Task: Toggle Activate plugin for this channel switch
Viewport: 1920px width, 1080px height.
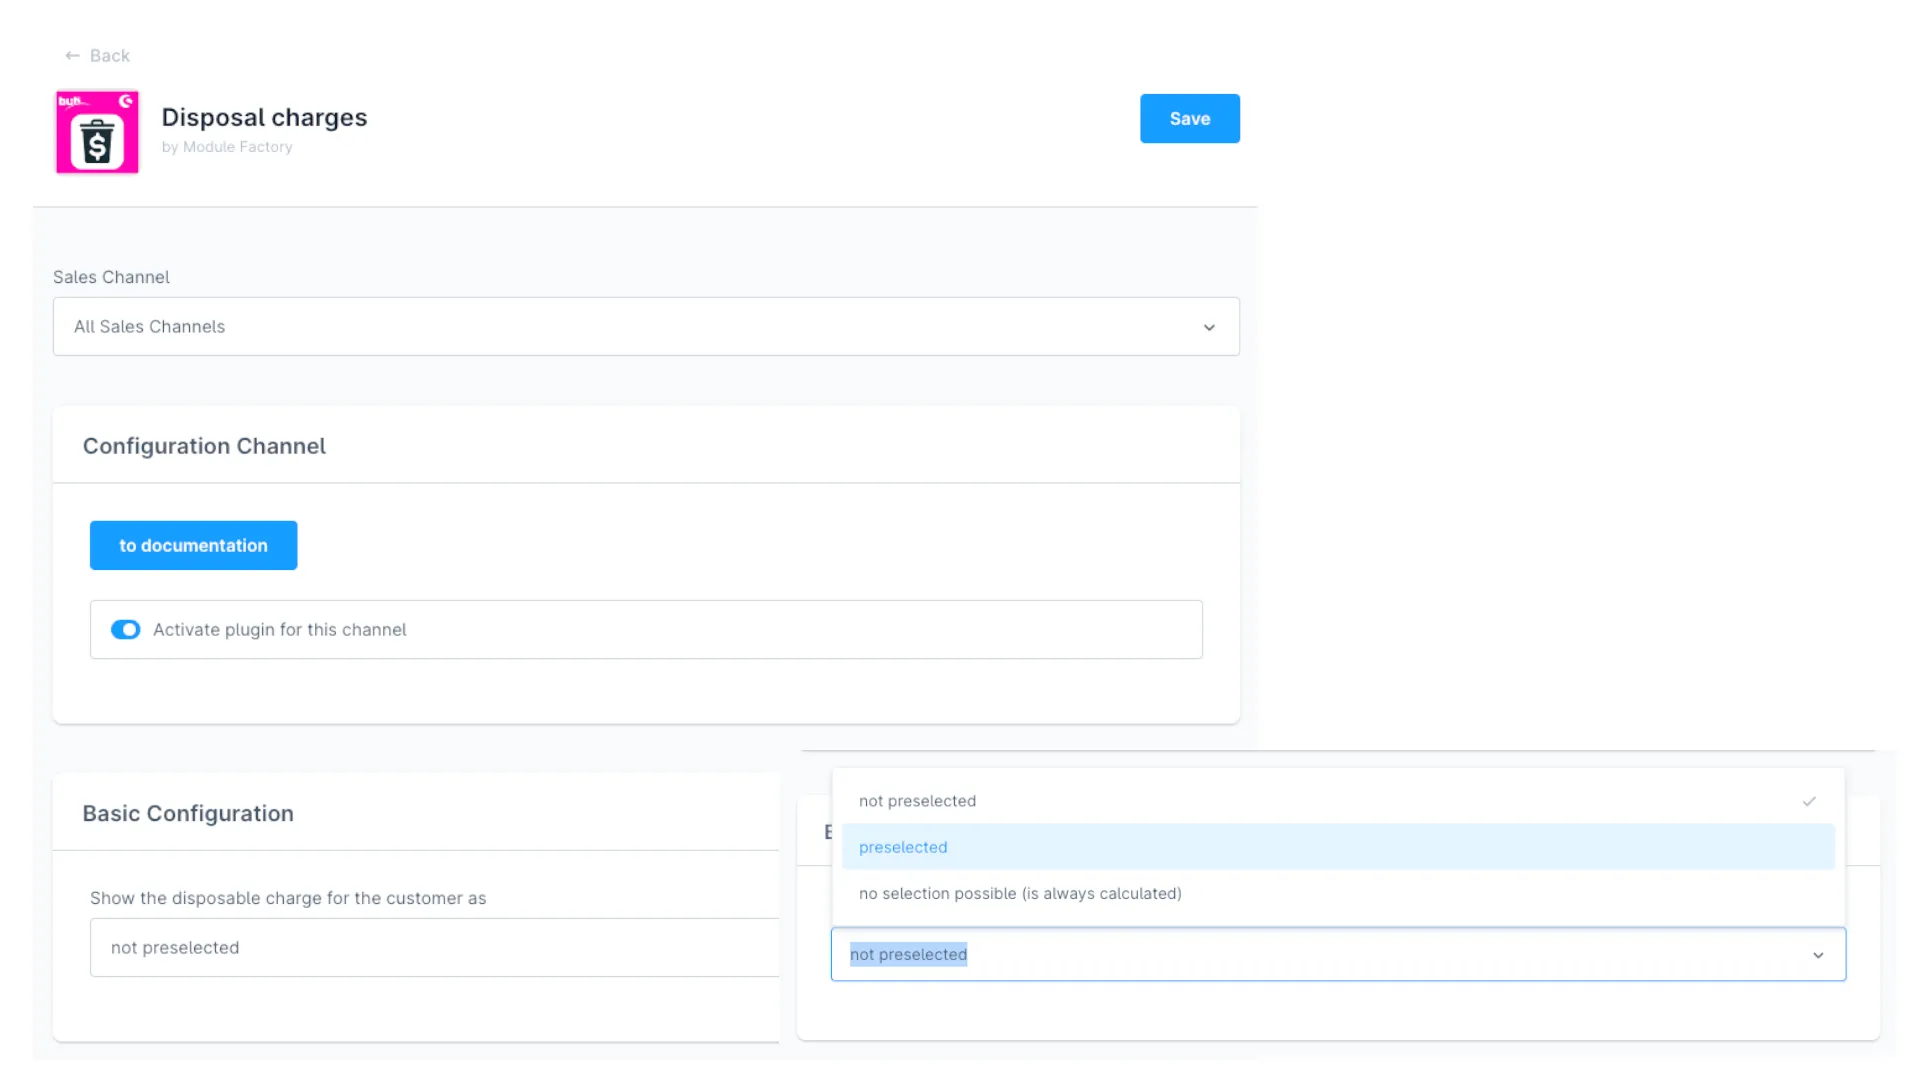Action: (125, 630)
